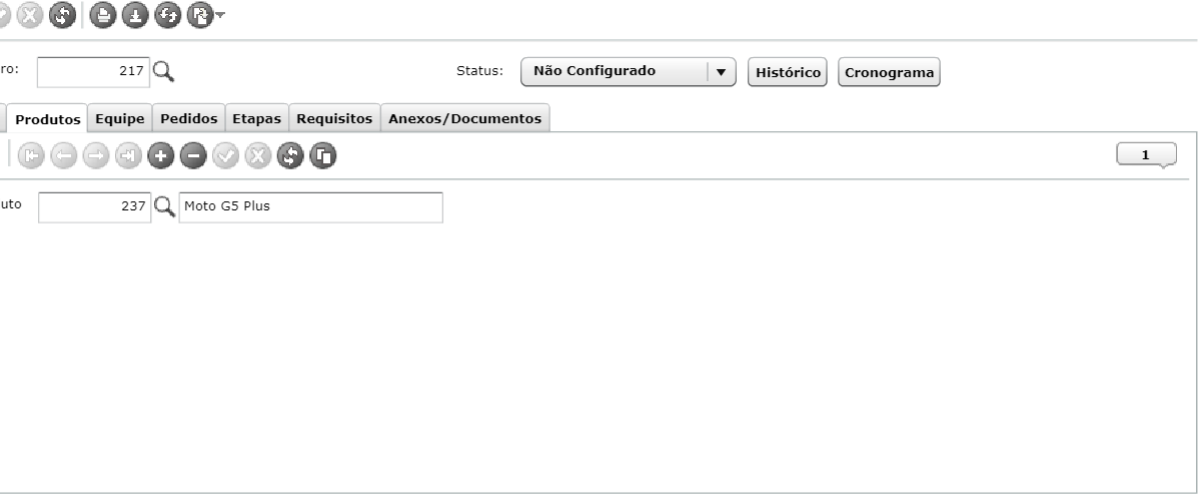
Task: Click the copy/duplicate icon in Produtos toolbar
Action: click(322, 155)
